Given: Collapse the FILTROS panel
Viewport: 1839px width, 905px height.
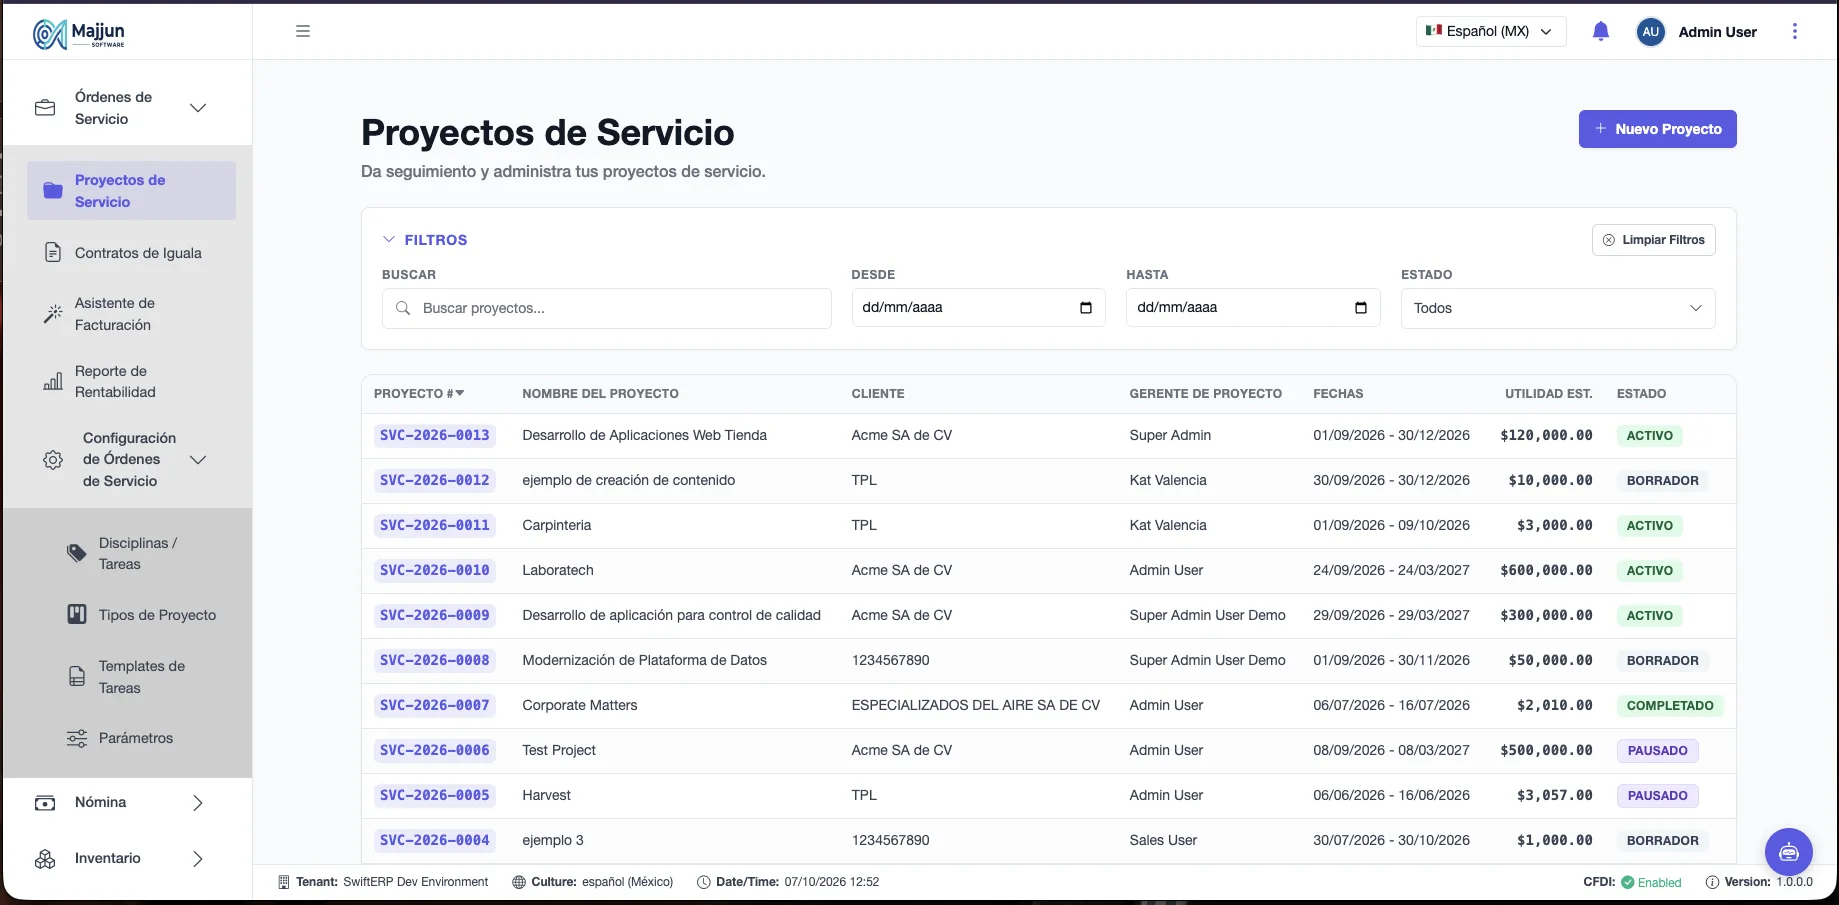Looking at the screenshot, I should (425, 240).
